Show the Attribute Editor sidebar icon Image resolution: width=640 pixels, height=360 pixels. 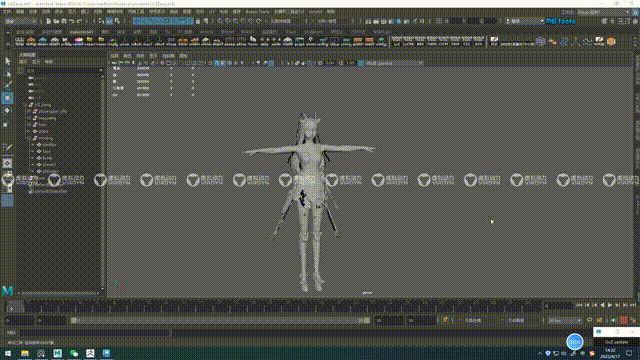click(x=620, y=21)
